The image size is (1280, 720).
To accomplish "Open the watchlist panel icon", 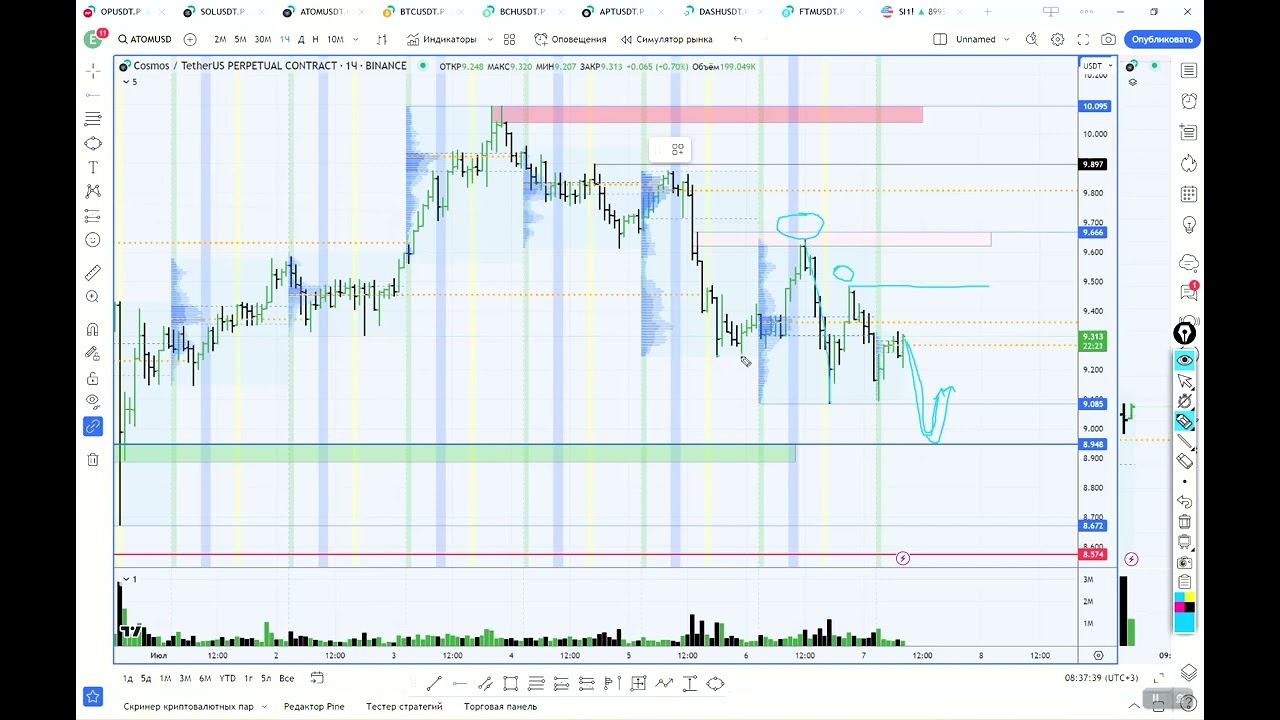I will point(1188,70).
